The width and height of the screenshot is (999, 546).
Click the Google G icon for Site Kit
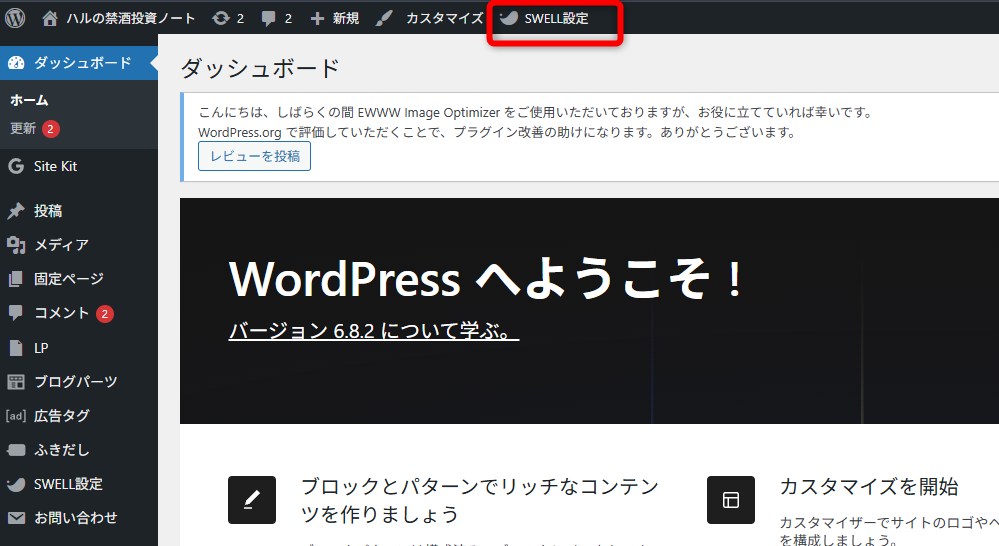tap(16, 166)
